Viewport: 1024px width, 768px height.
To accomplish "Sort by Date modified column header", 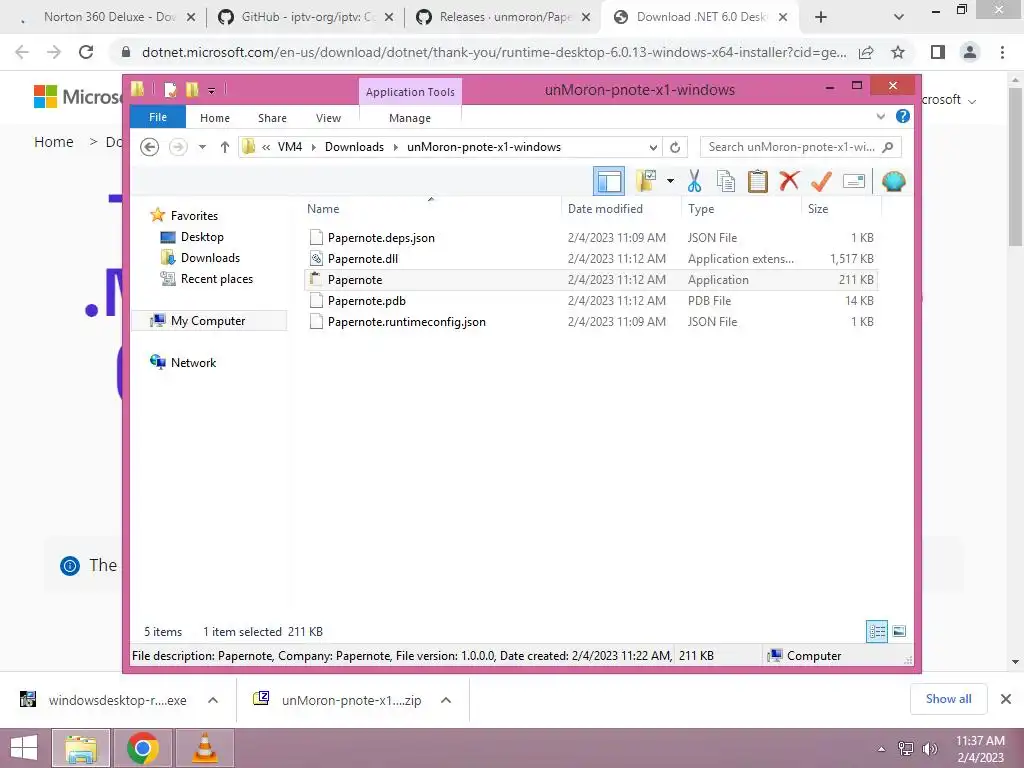I will [x=620, y=208].
